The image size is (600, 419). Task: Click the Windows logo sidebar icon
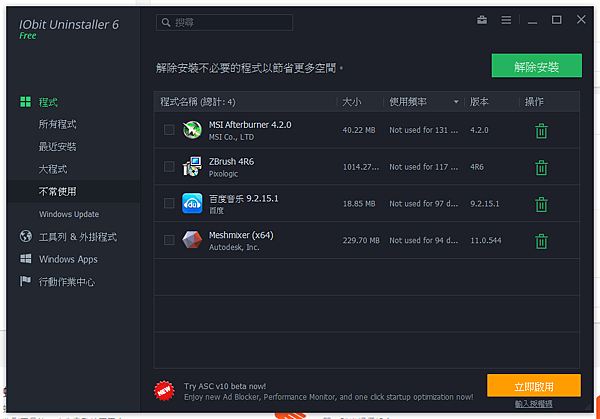(26, 259)
